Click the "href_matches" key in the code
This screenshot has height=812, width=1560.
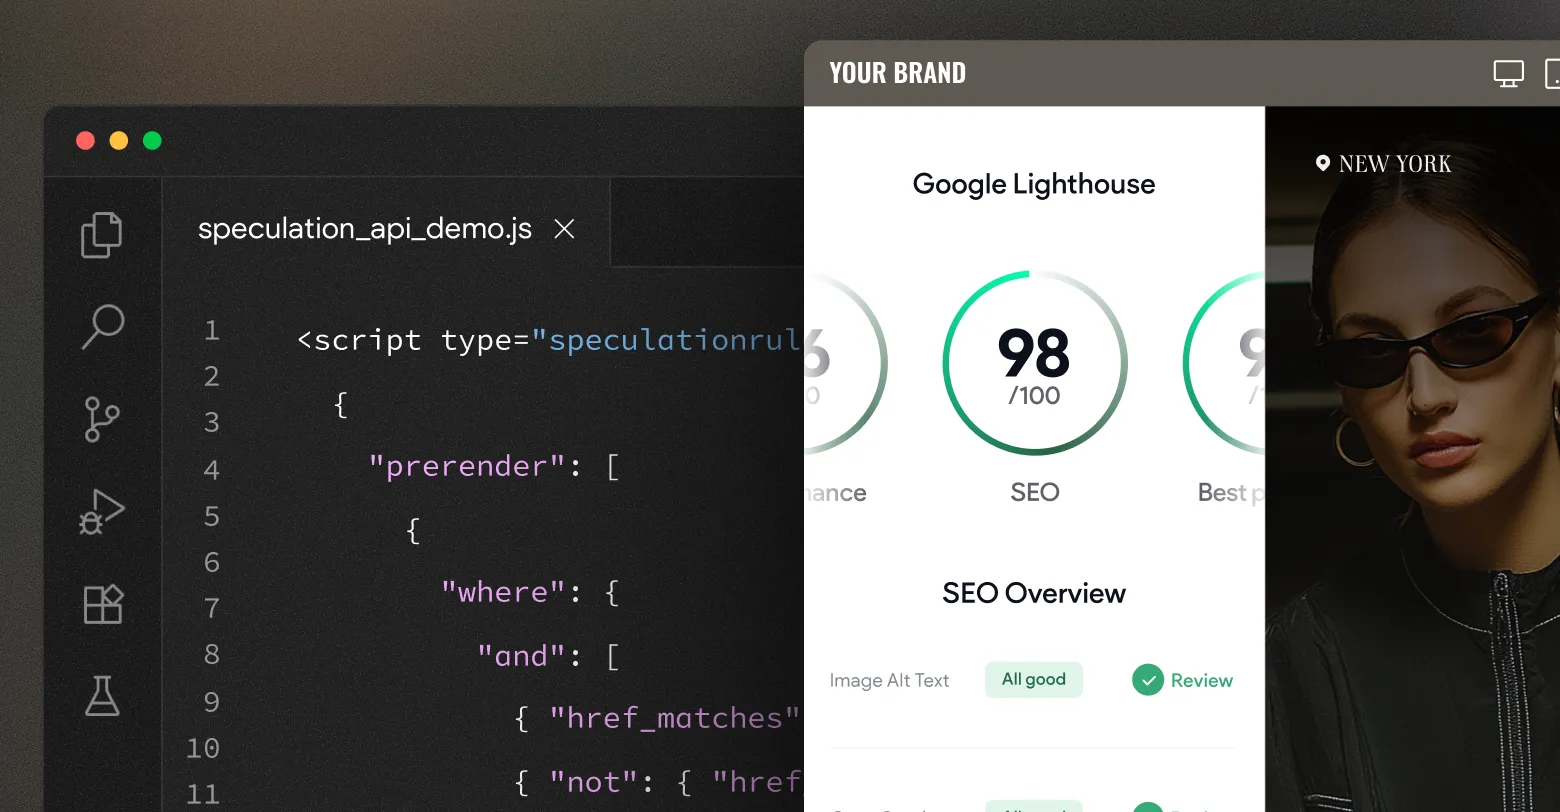pos(675,718)
